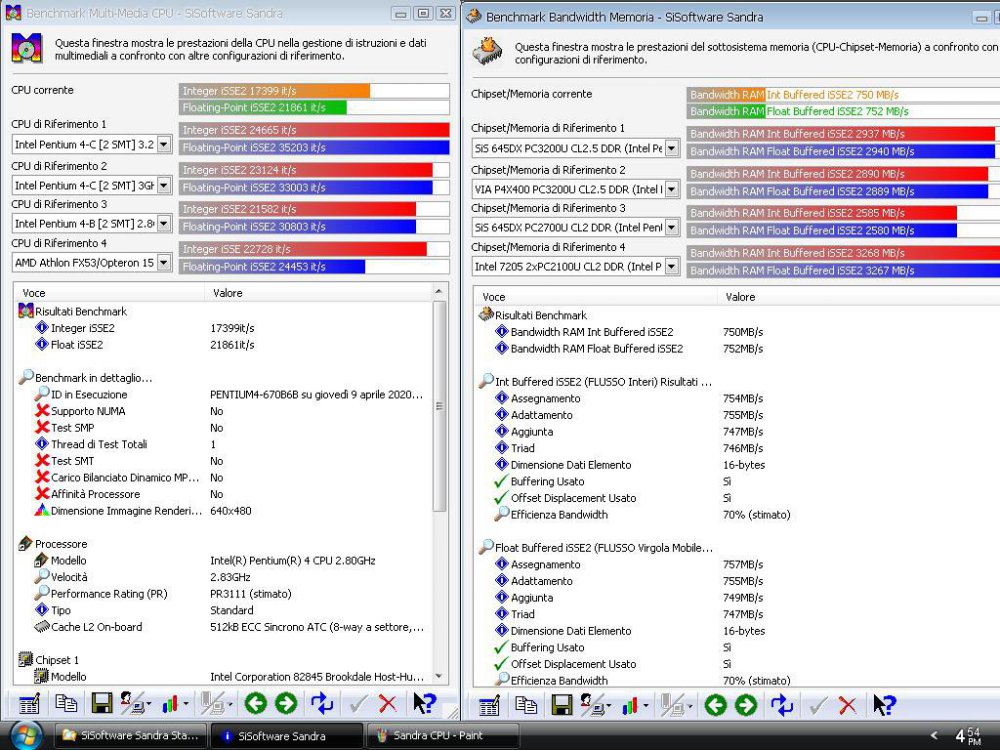The image size is (1000, 750).
Task: Open the Chipset/Memoria di Riferimento 4 Intel 7205 dropdown
Action: point(671,267)
